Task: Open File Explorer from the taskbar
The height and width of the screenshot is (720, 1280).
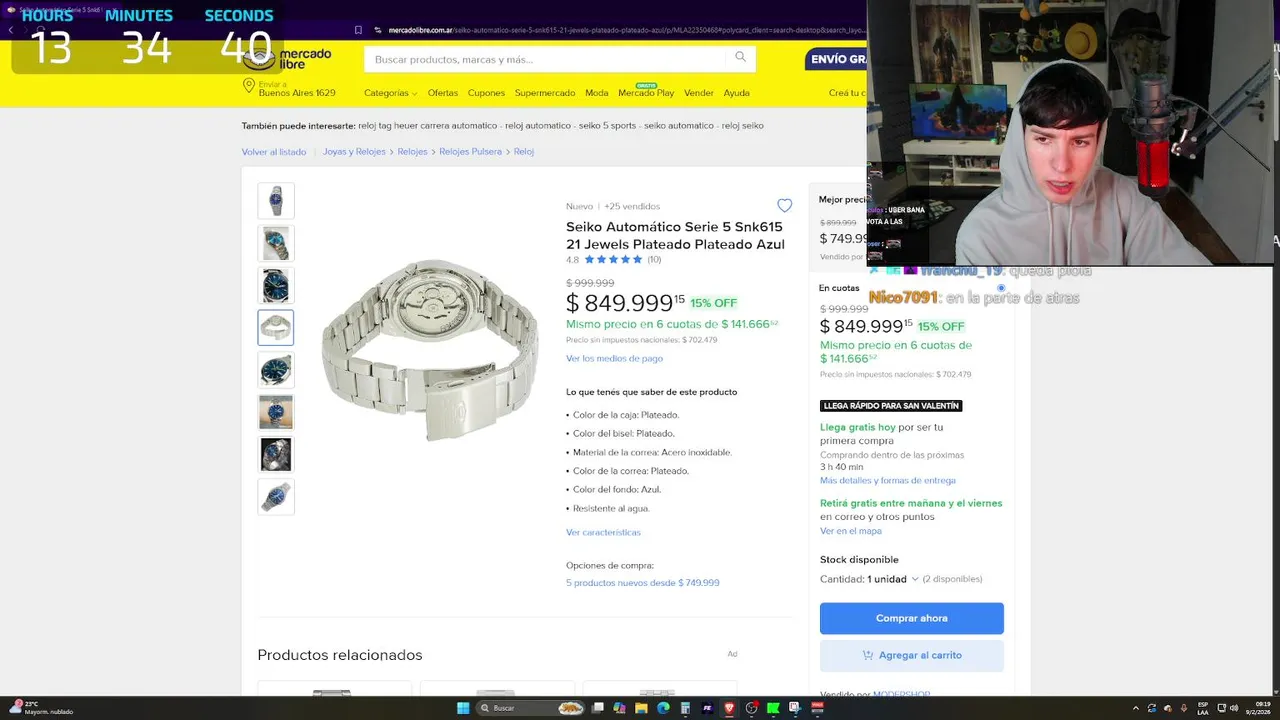Action: pyautogui.click(x=641, y=708)
